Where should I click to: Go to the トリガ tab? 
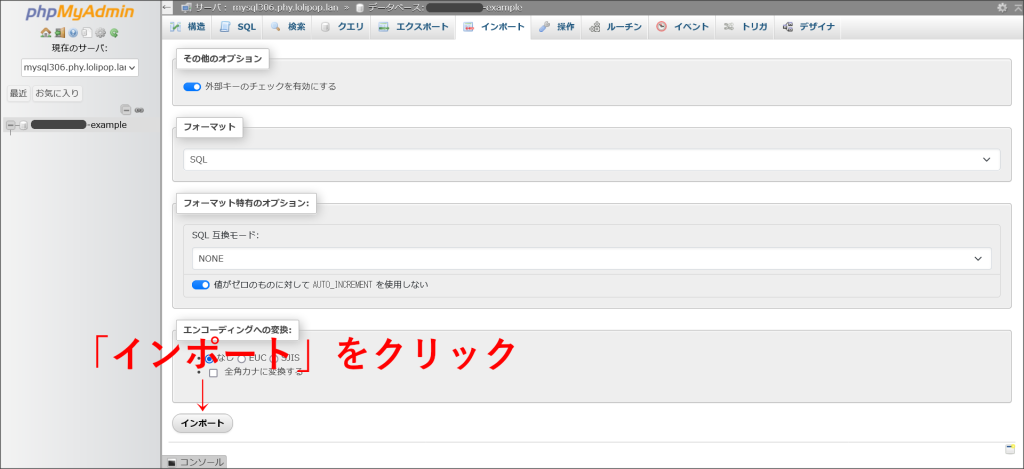(745, 27)
